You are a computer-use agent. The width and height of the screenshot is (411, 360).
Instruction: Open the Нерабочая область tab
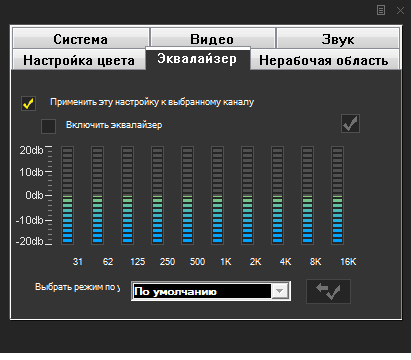pos(325,60)
